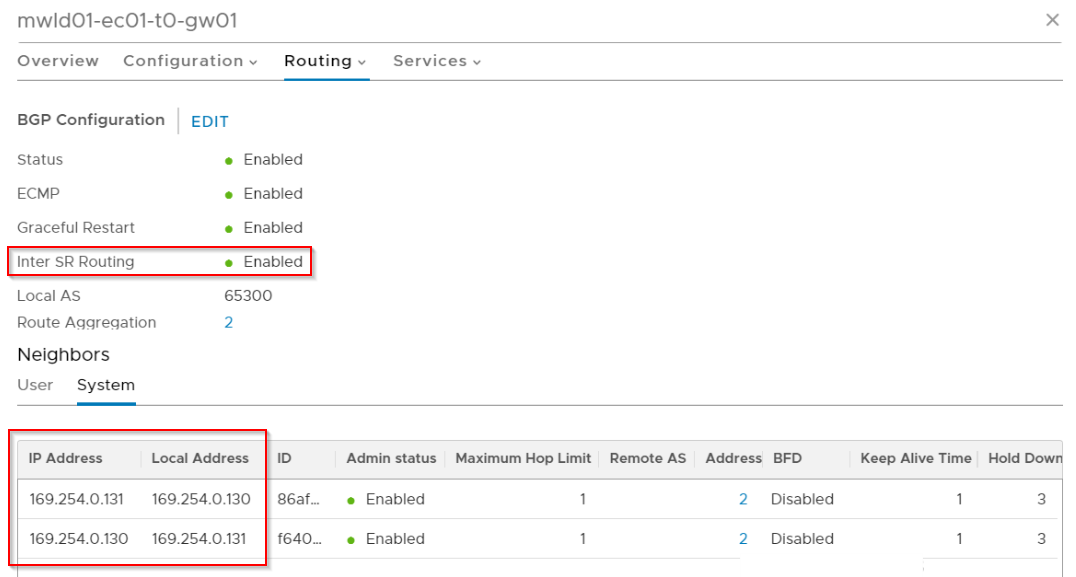Expand the Services dropdown menu

click(437, 61)
